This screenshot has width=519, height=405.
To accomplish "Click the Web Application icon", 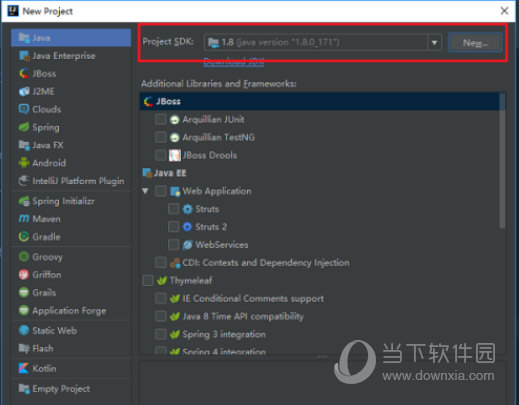I will pos(175,191).
